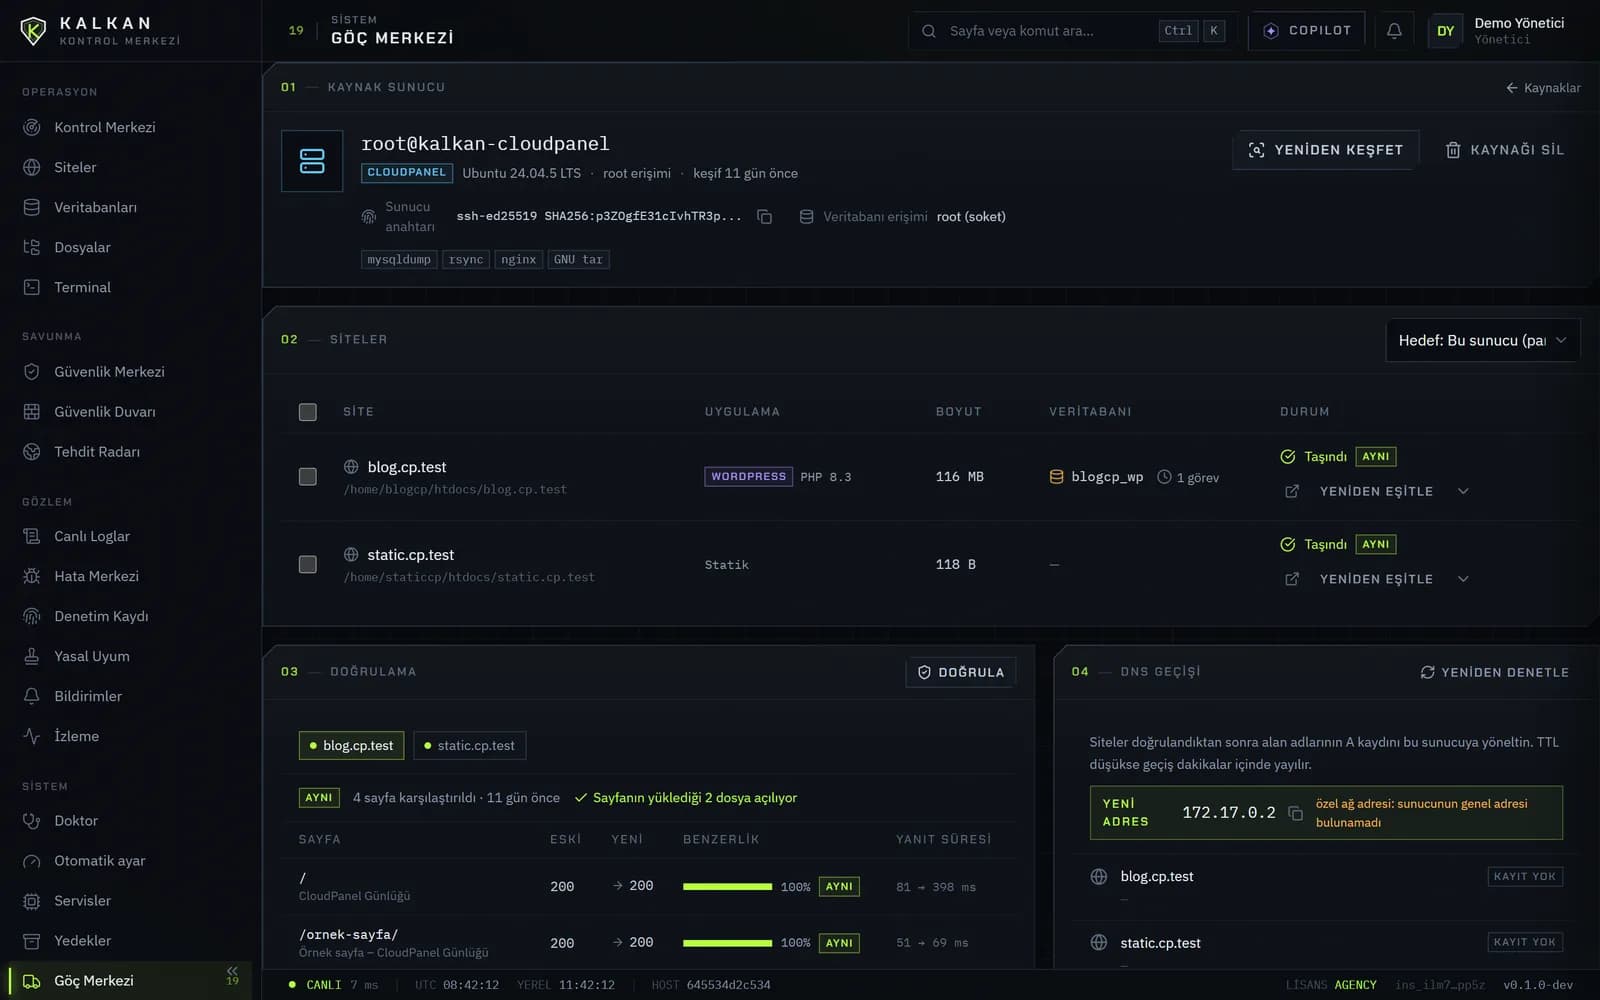Copy the SSH server key fingerprint
Screen dimensions: 1600x1000
[x=764, y=217]
